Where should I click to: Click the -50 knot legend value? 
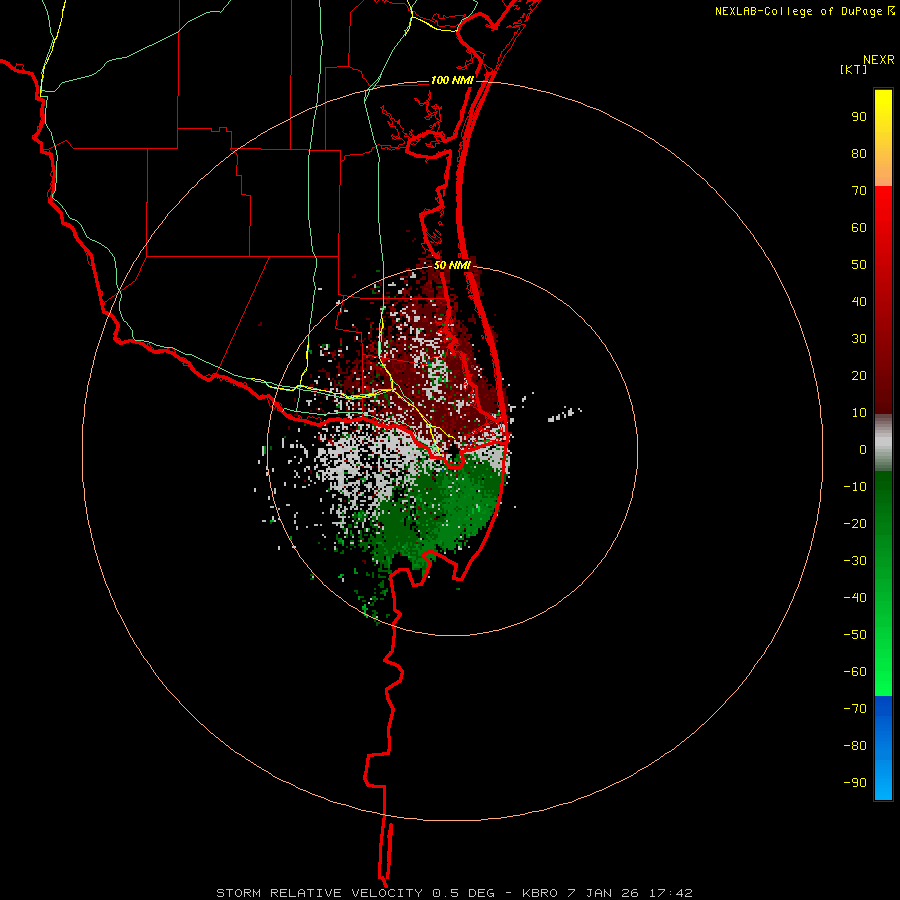(855, 634)
